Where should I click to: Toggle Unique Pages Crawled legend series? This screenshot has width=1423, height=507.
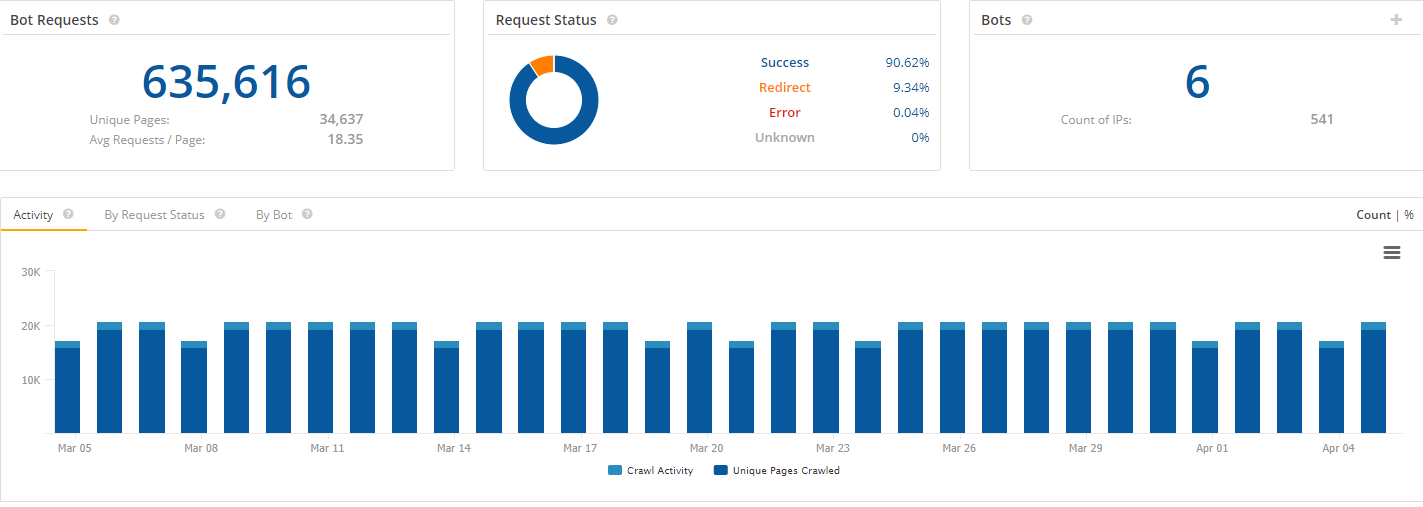tap(777, 470)
